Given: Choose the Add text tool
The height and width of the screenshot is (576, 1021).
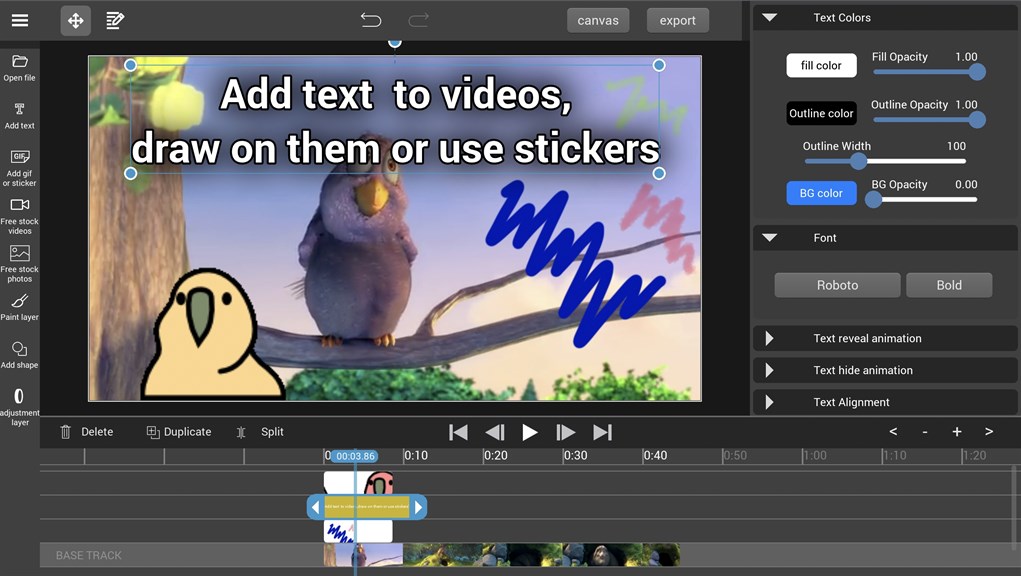Looking at the screenshot, I should coord(19,110).
